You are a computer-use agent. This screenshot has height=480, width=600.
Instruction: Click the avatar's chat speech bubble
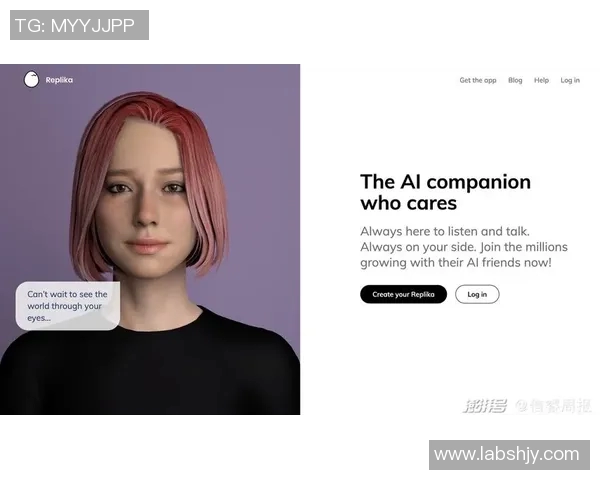coord(68,306)
